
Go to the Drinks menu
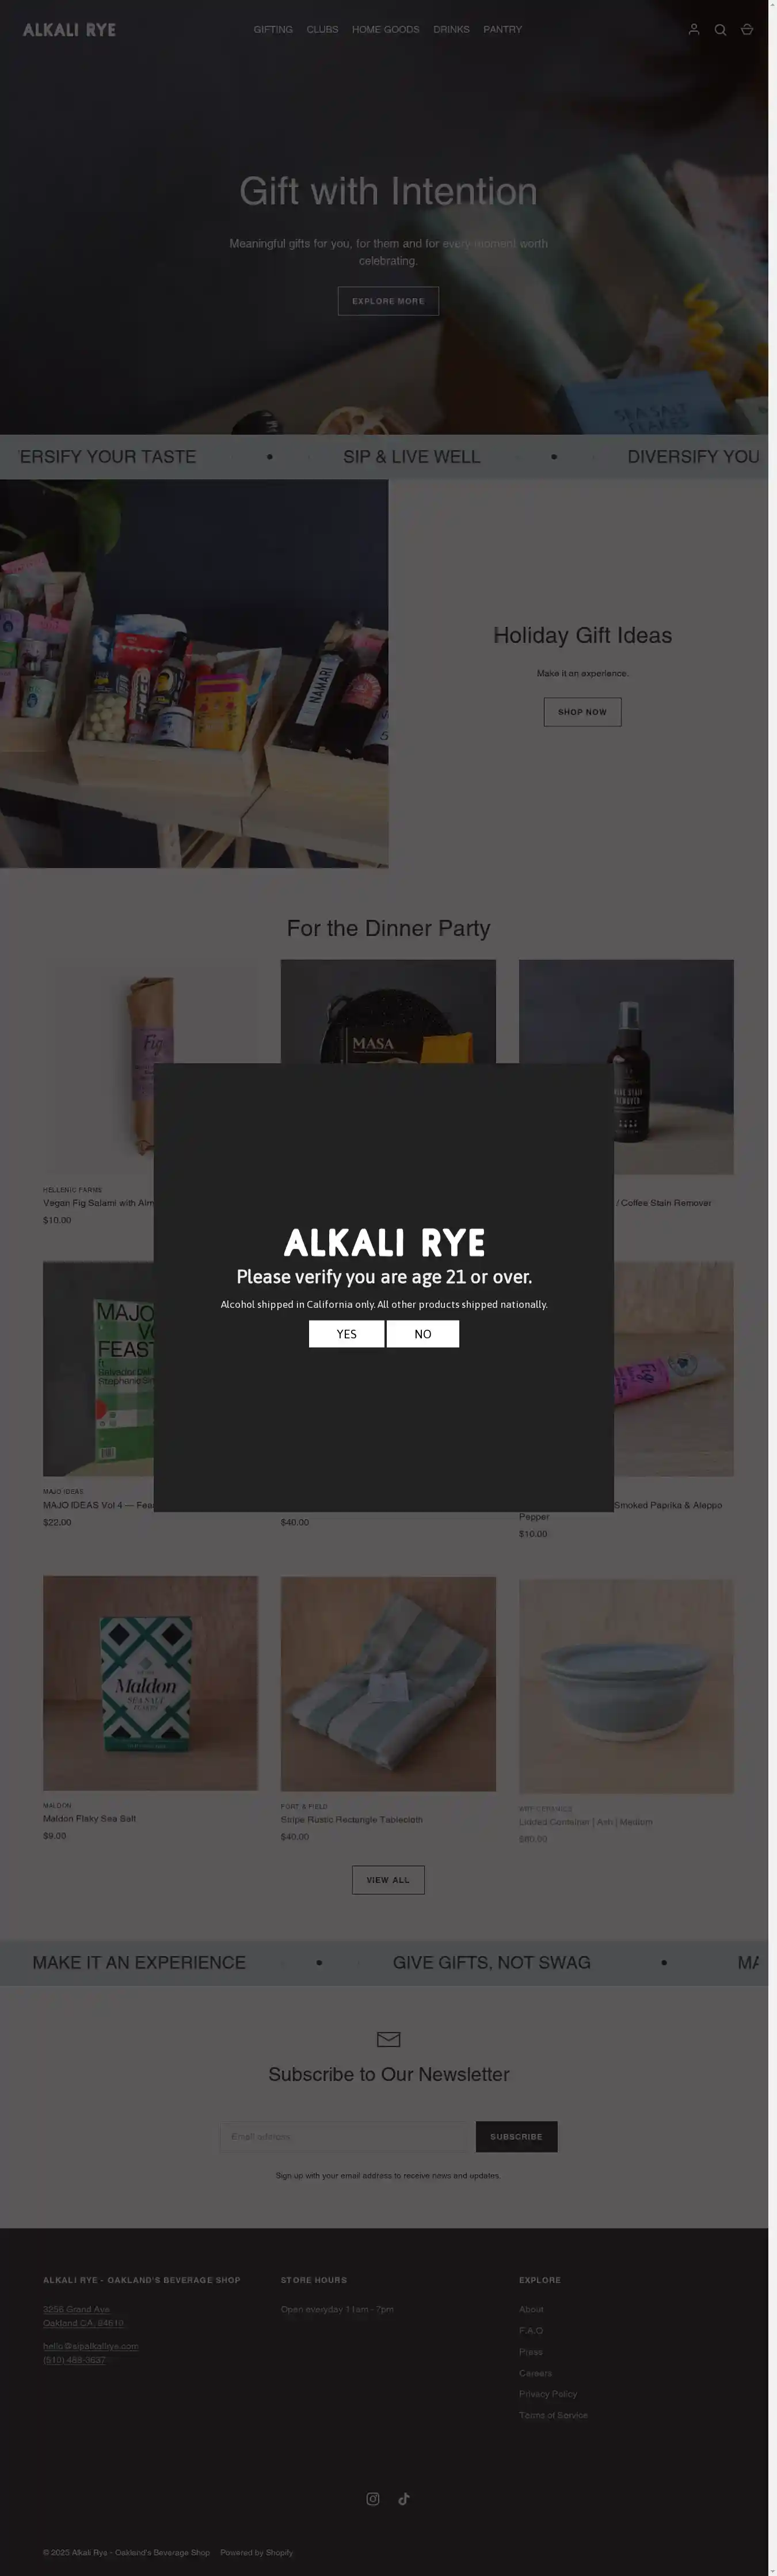click(451, 30)
